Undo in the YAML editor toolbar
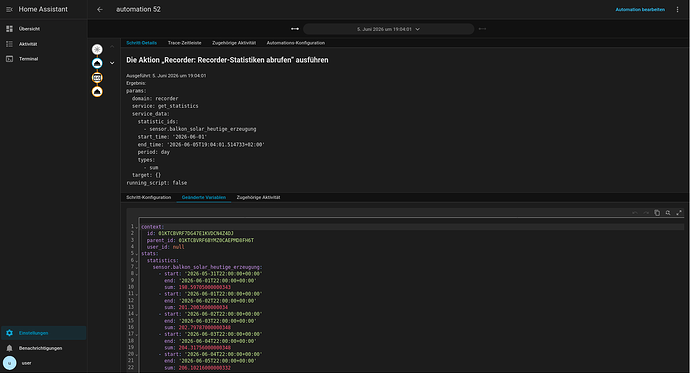Viewport: 690px width, 373px height. (x=635, y=213)
